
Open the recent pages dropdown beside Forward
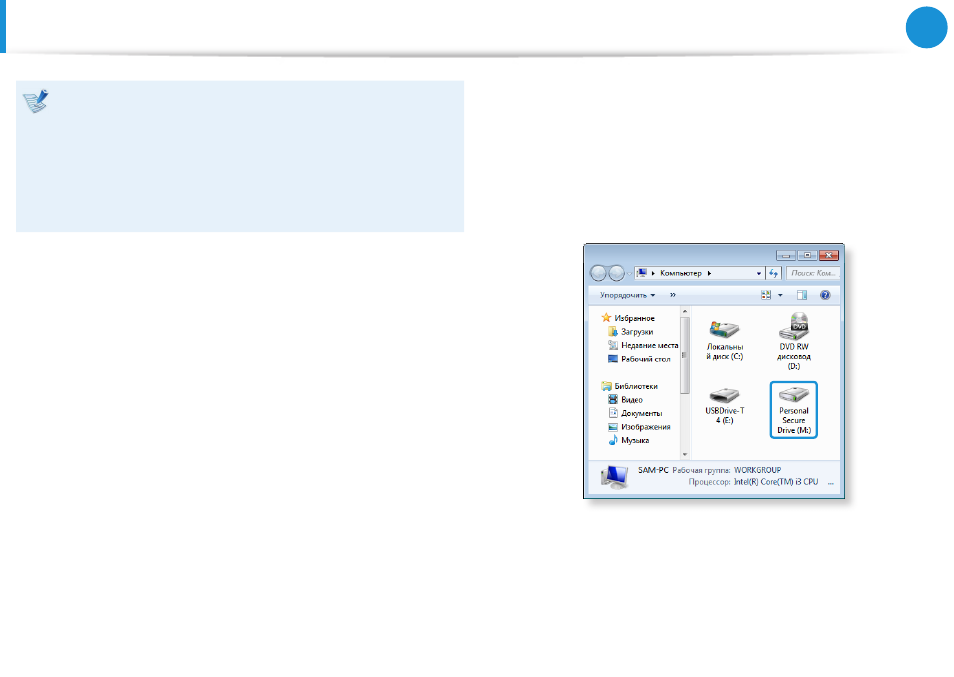tap(629, 274)
